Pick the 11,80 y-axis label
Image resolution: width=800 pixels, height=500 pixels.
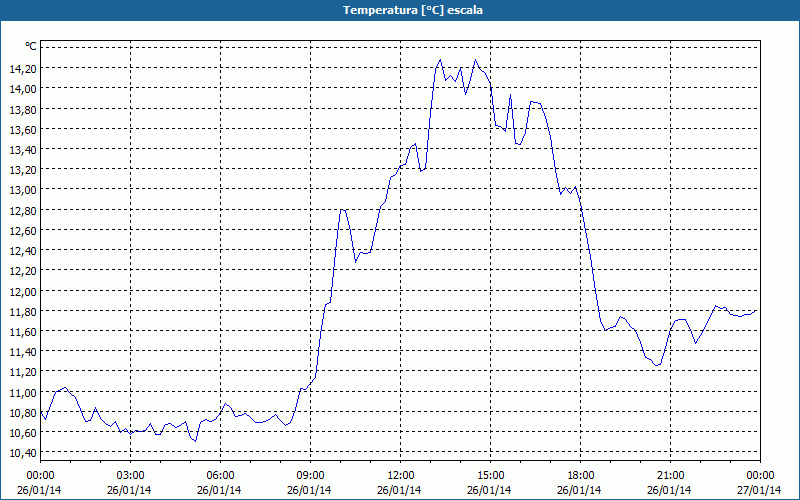(22, 311)
